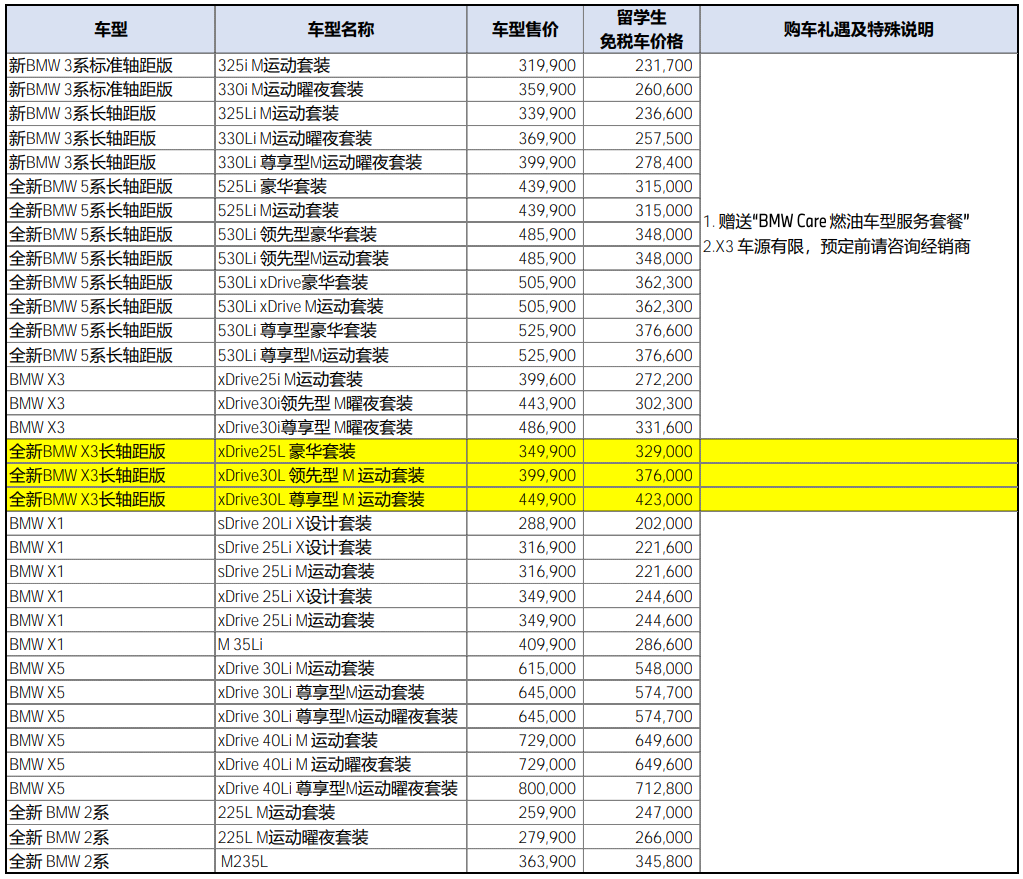Select xDrive 40Li 尊享型M运动曜夜套装 cell
Viewport: 1023px width, 879px height.
(x=341, y=789)
